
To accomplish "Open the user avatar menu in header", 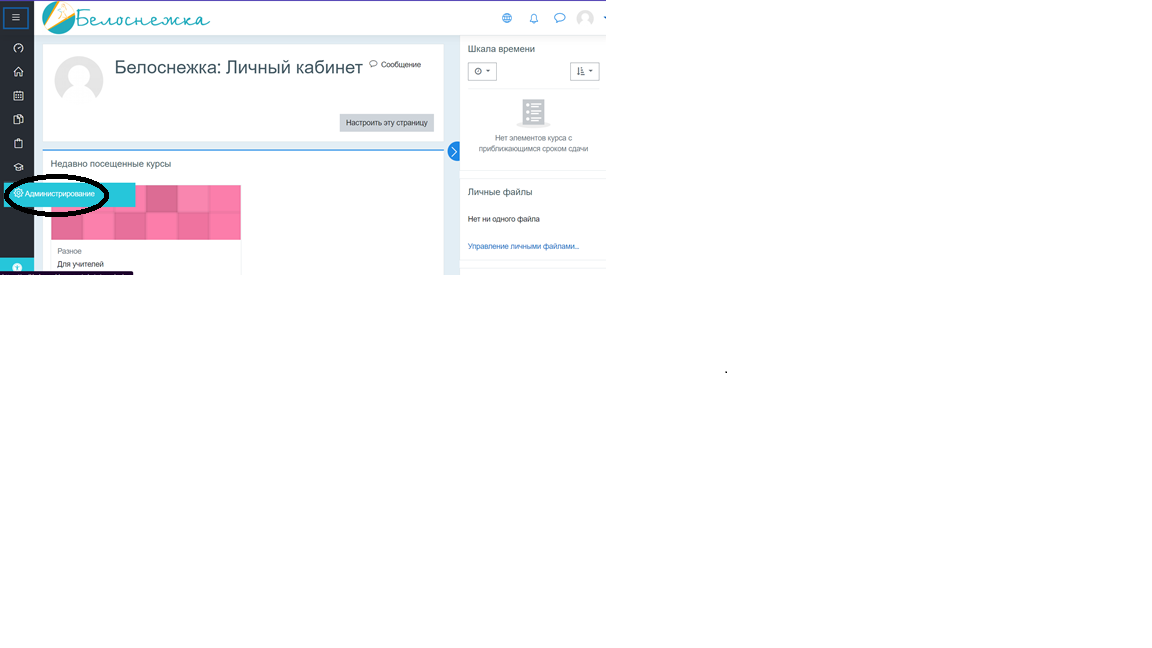I will tap(586, 18).
